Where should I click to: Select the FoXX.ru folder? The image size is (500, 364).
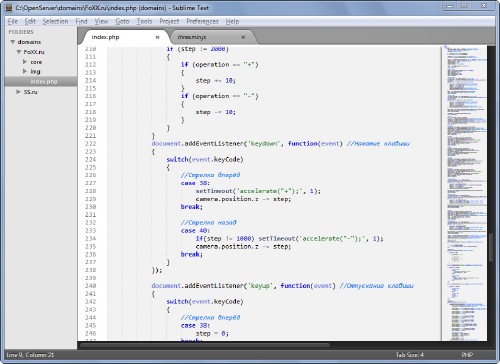point(34,52)
